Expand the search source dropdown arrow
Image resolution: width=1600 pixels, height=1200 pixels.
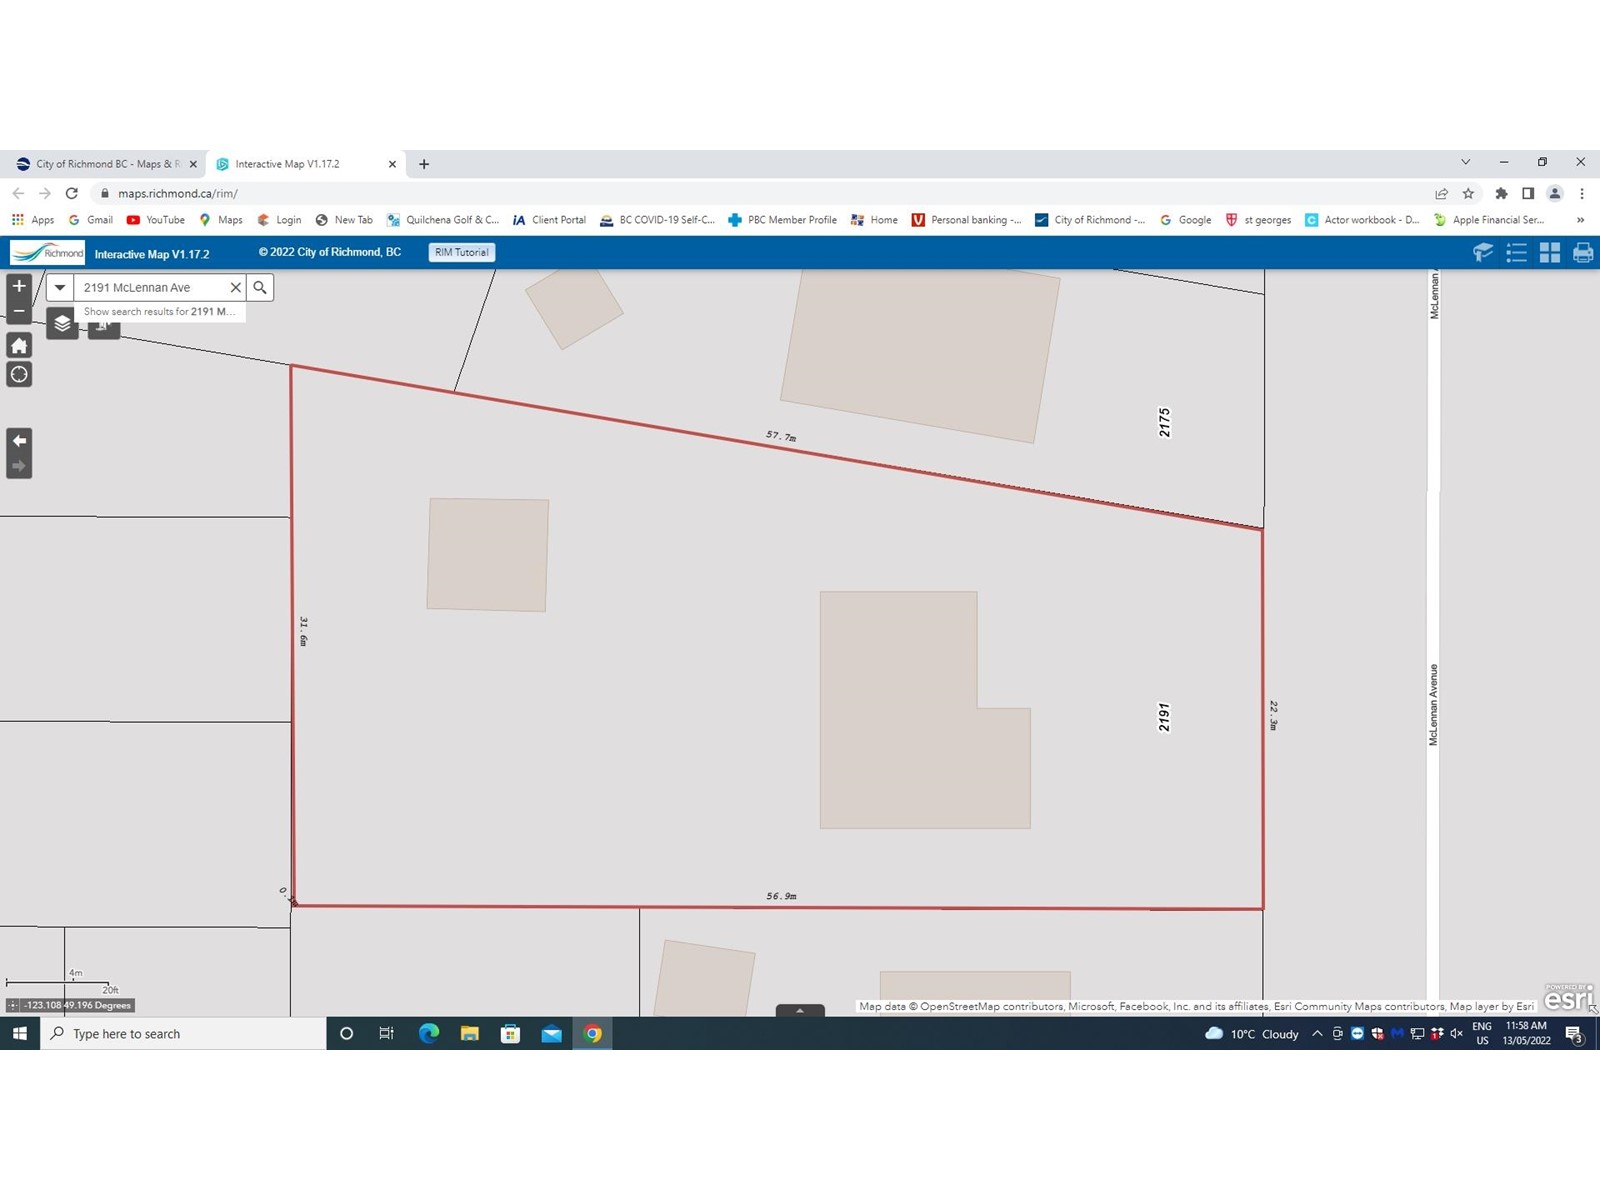[x=60, y=288]
